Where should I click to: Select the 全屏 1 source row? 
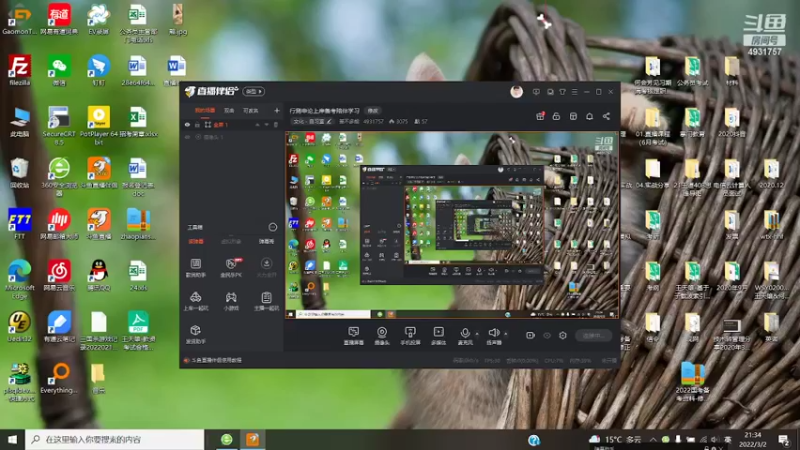tap(232, 124)
